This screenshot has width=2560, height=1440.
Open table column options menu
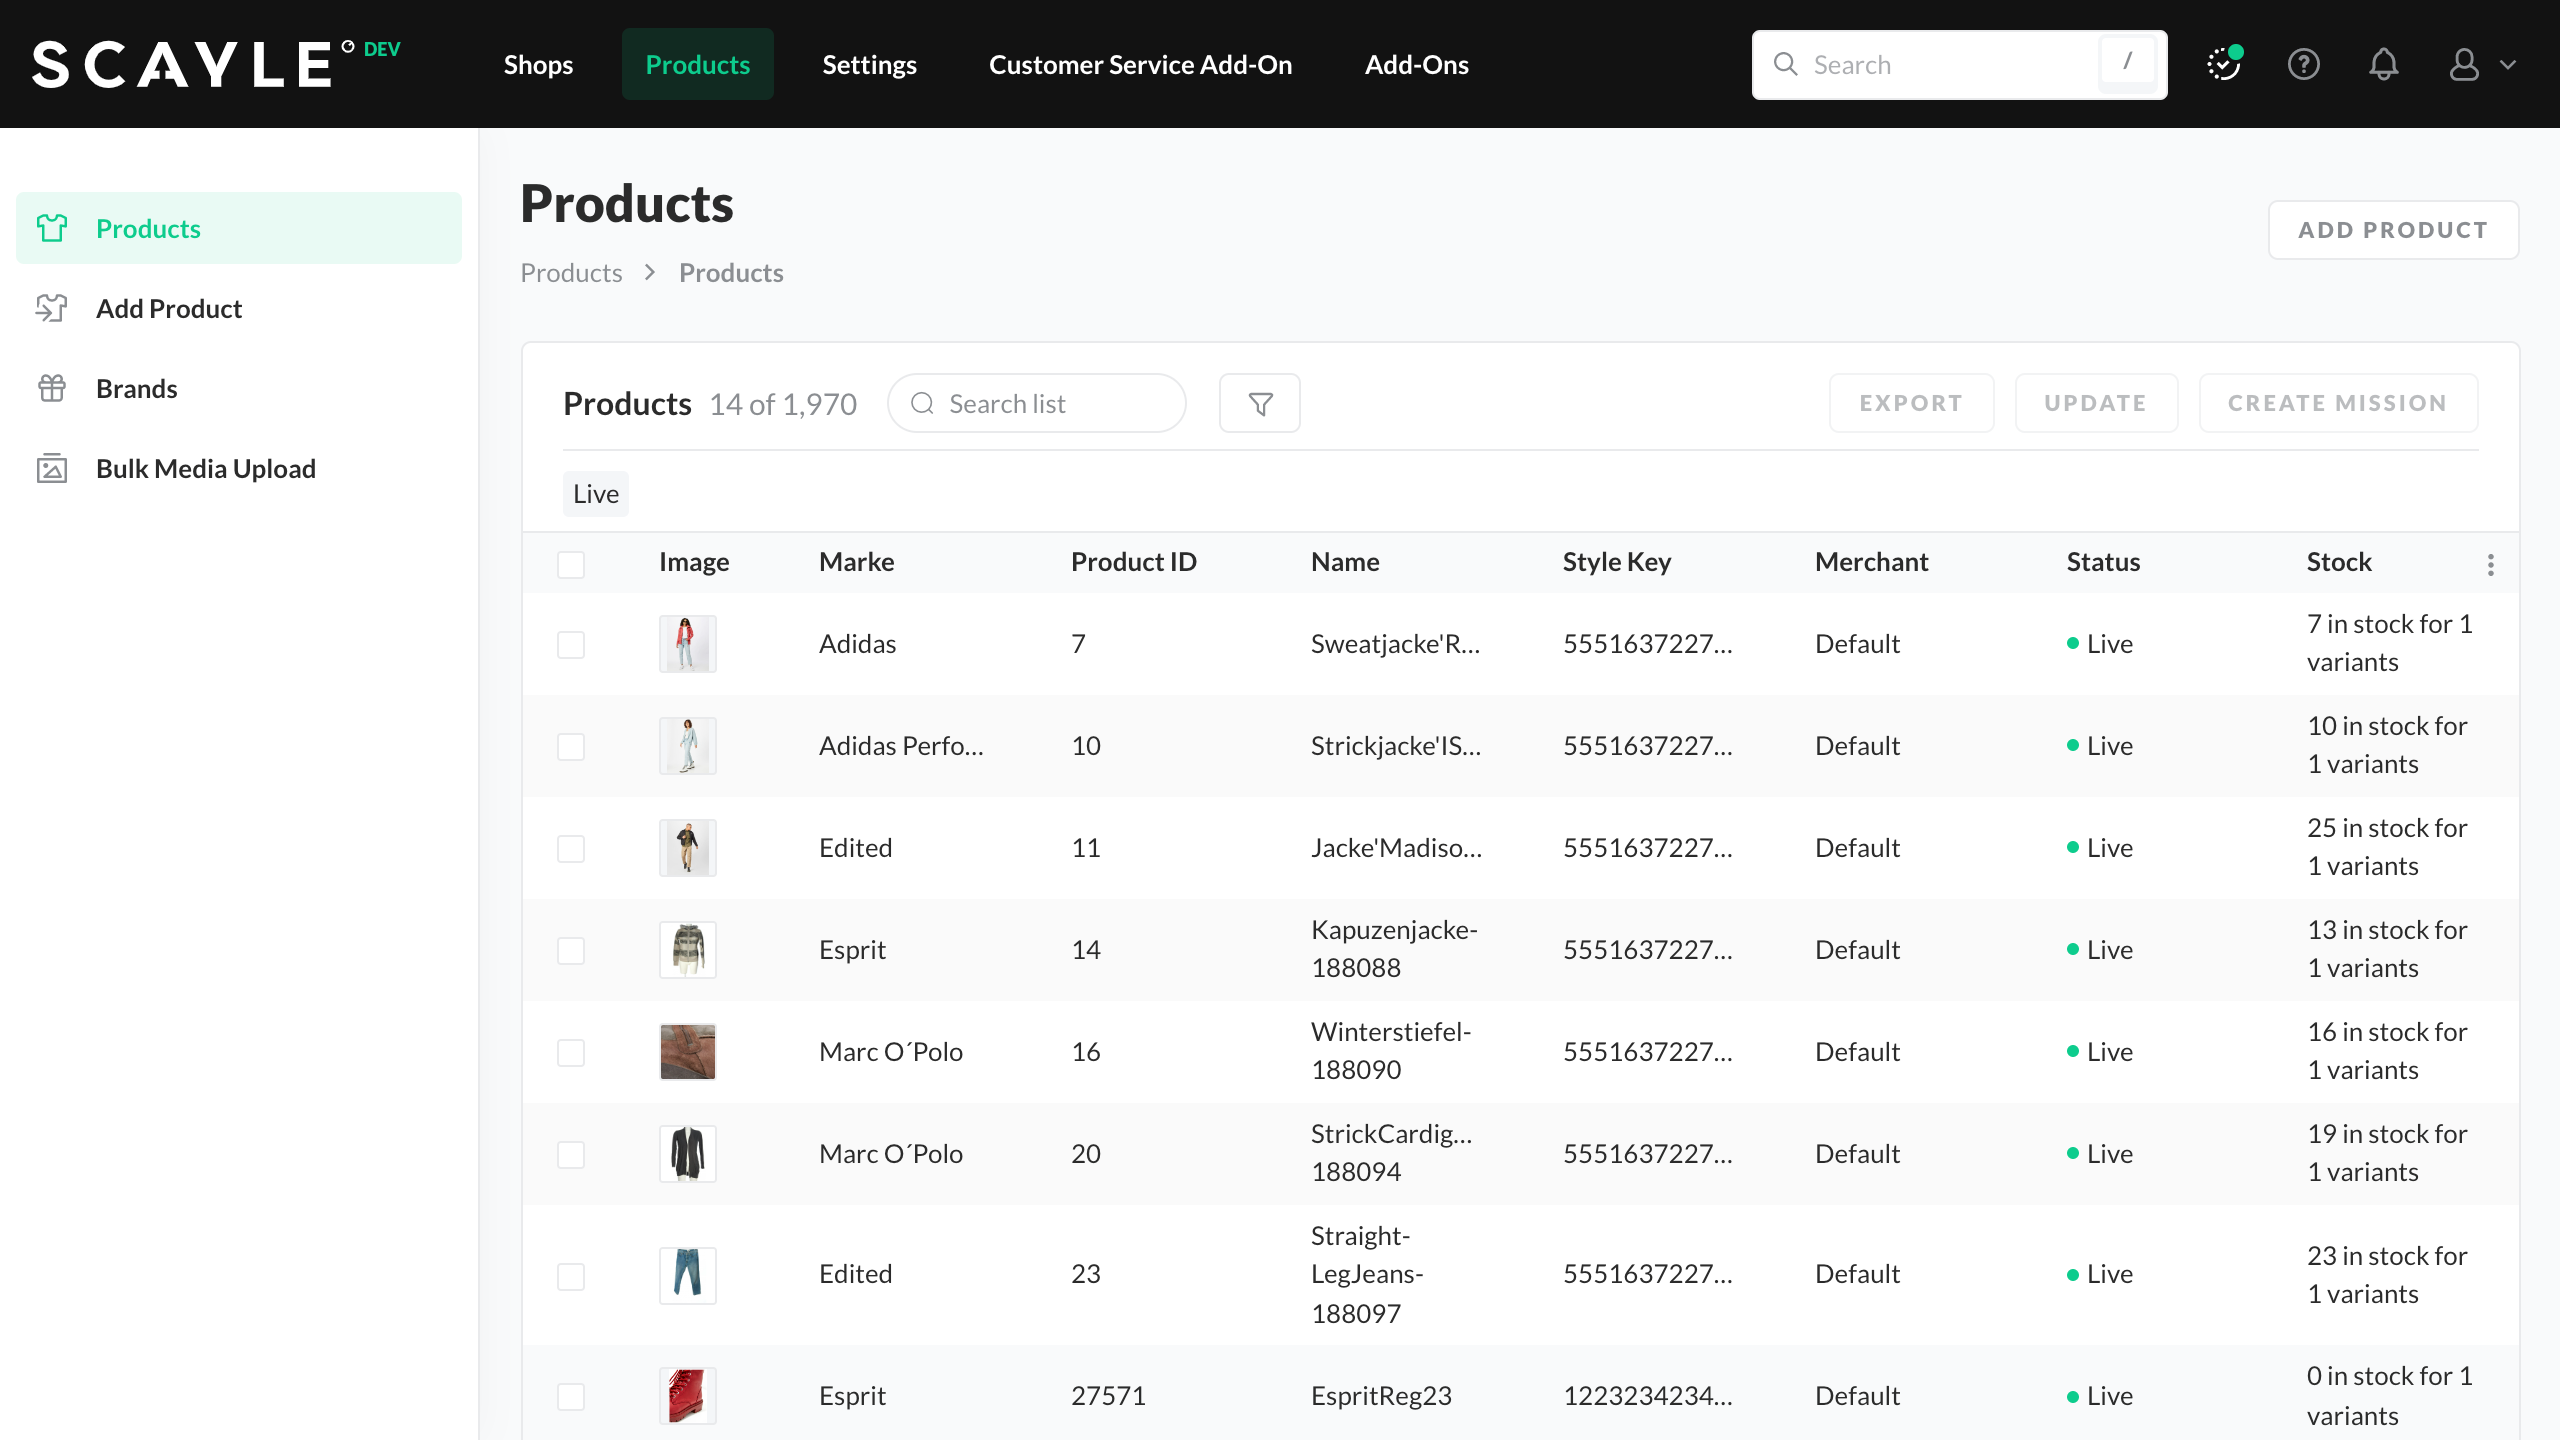pyautogui.click(x=2491, y=565)
